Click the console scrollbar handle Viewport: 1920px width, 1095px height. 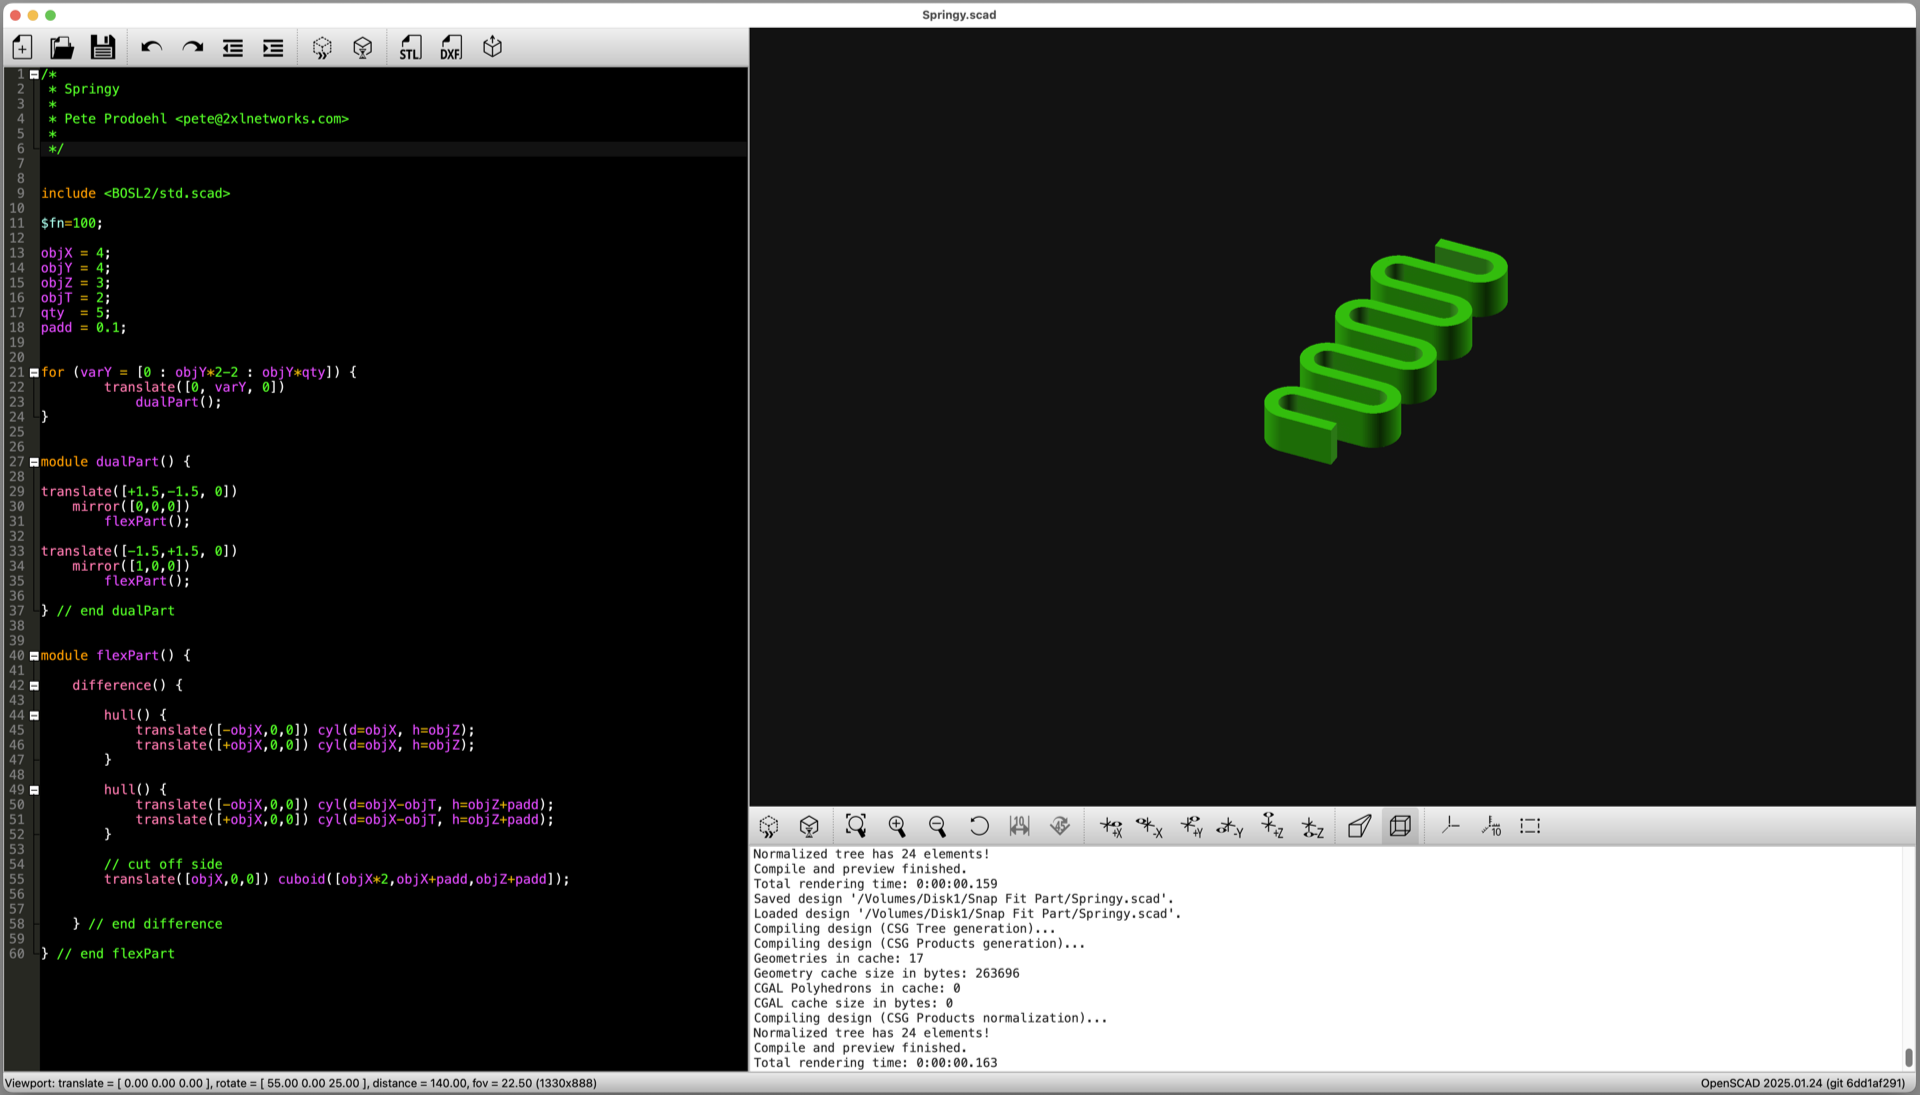pos(1908,1057)
